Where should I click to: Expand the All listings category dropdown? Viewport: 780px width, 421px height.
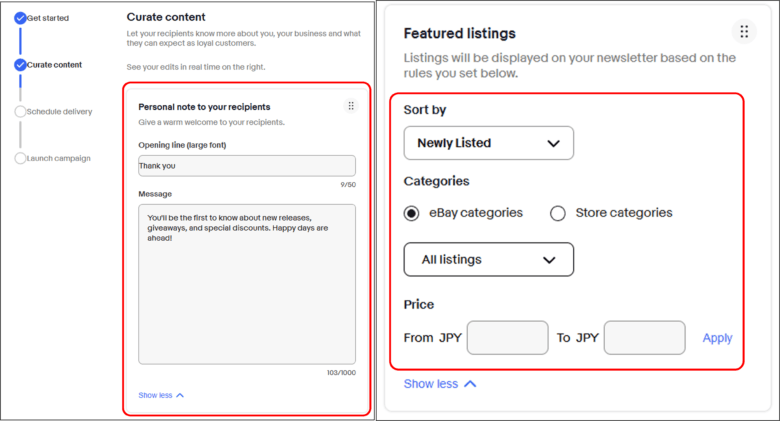[488, 260]
